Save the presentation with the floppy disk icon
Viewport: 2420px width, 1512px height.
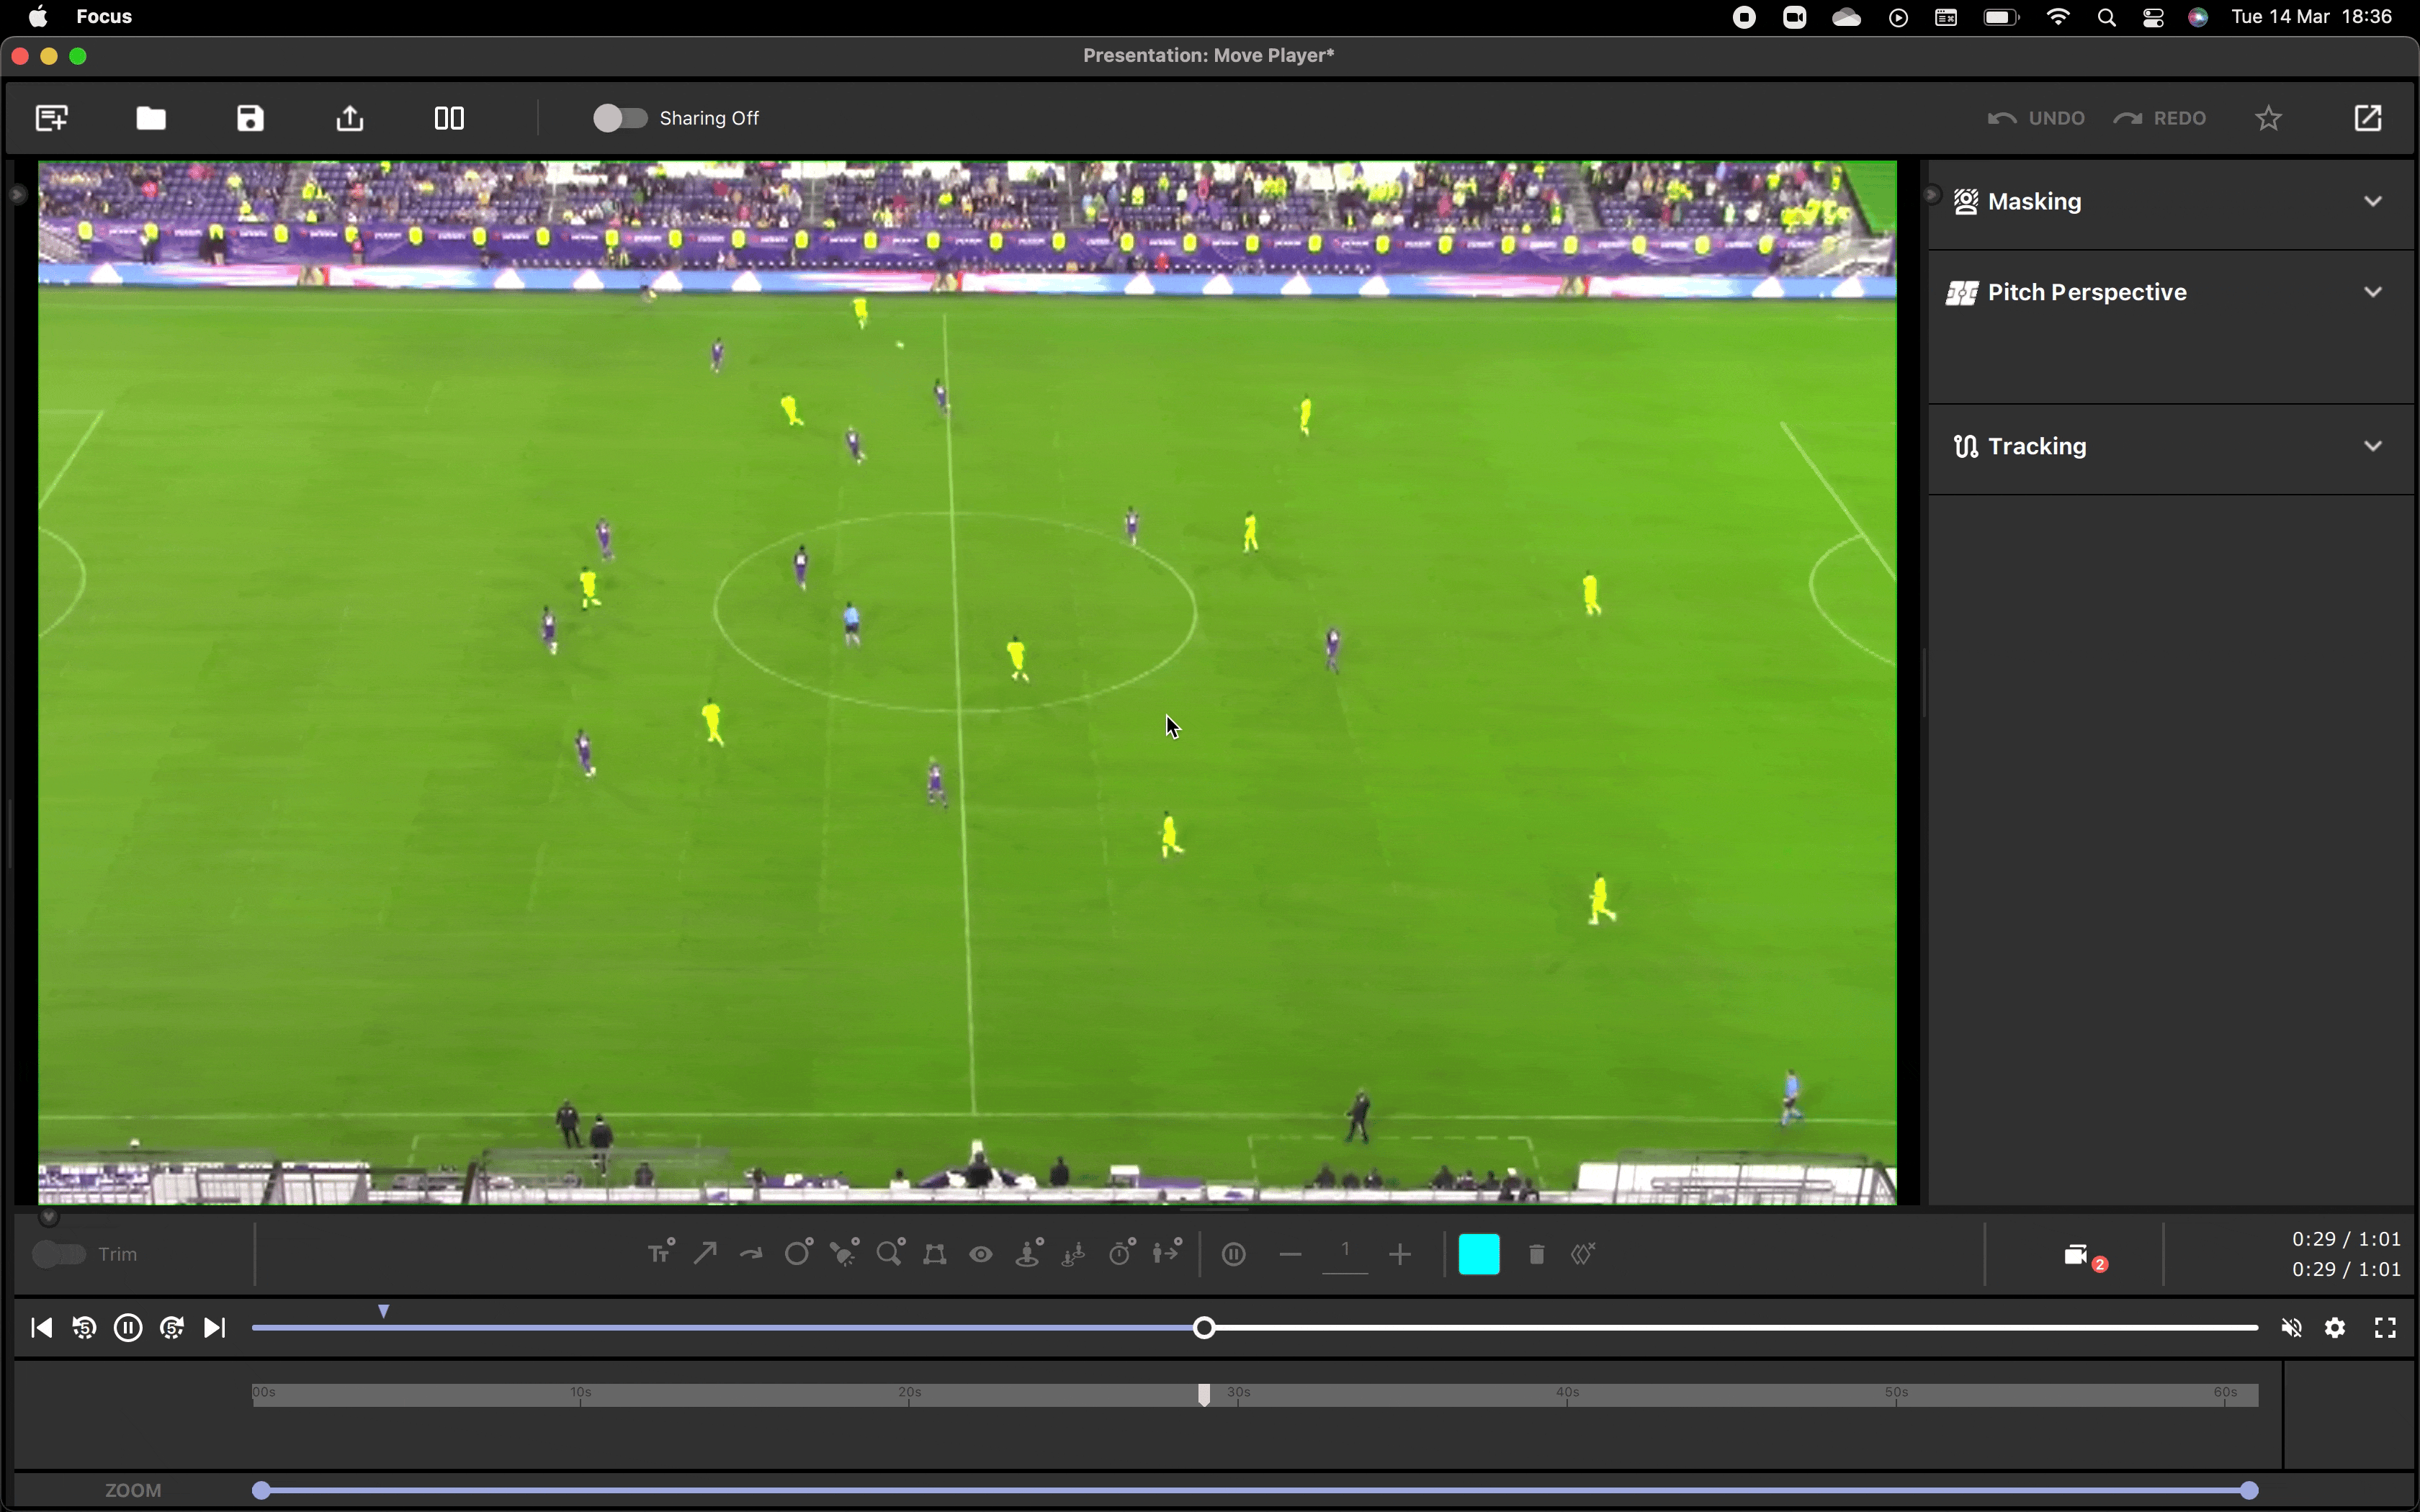click(250, 118)
